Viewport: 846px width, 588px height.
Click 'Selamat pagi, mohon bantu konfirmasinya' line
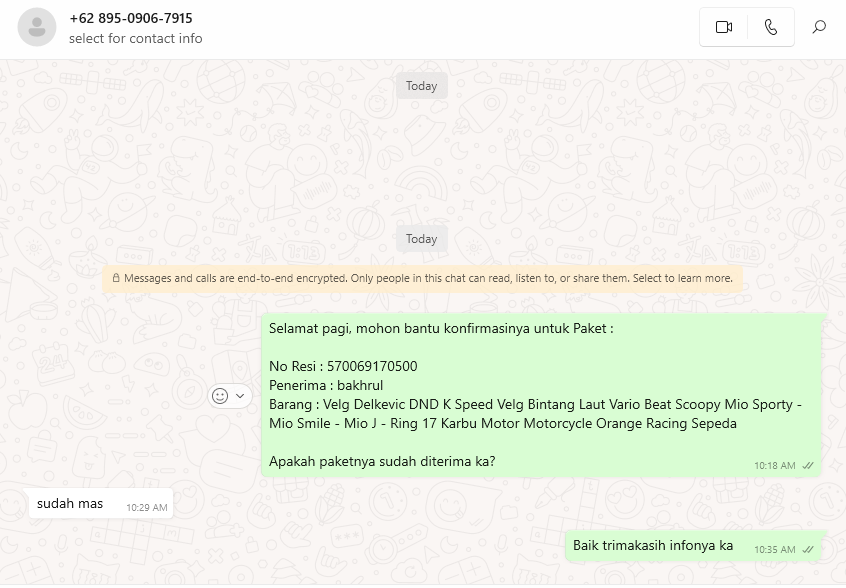(441, 329)
